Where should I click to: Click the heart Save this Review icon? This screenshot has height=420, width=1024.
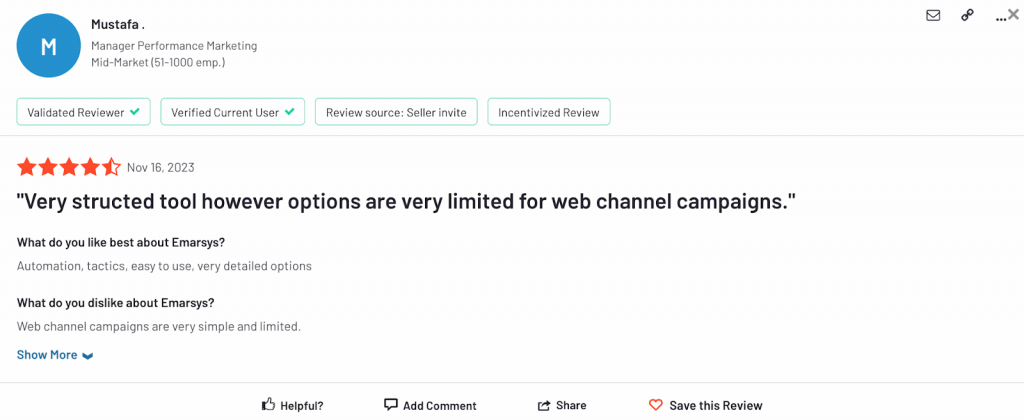pos(656,405)
